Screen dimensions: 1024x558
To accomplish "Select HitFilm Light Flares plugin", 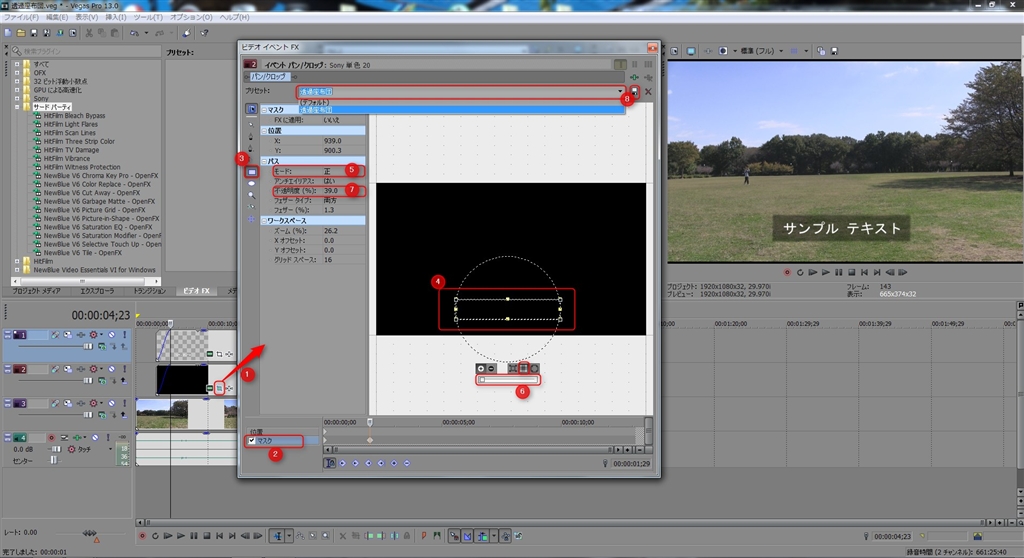I will (x=71, y=124).
